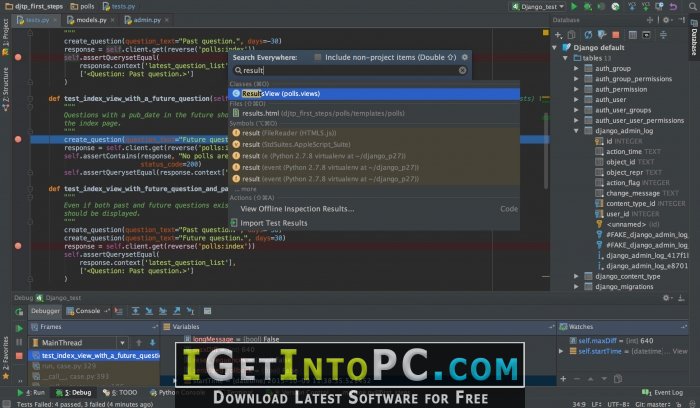Click Show Execution Point icon in debugger
This screenshot has width=700, height=408.
click(x=118, y=311)
